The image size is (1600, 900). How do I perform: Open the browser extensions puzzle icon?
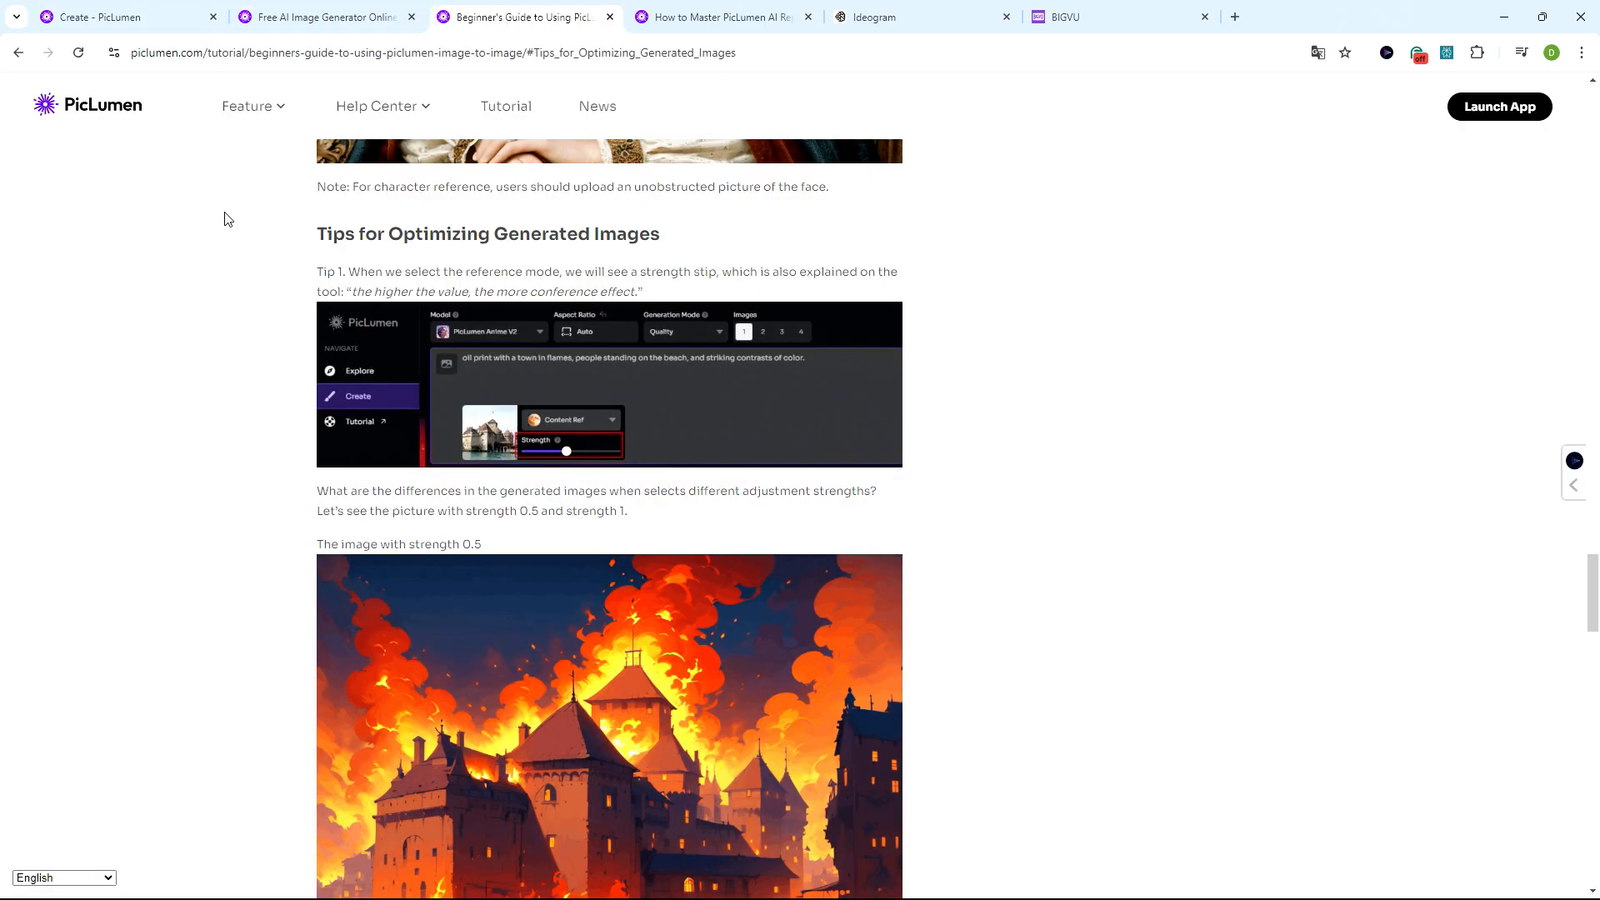click(1477, 53)
